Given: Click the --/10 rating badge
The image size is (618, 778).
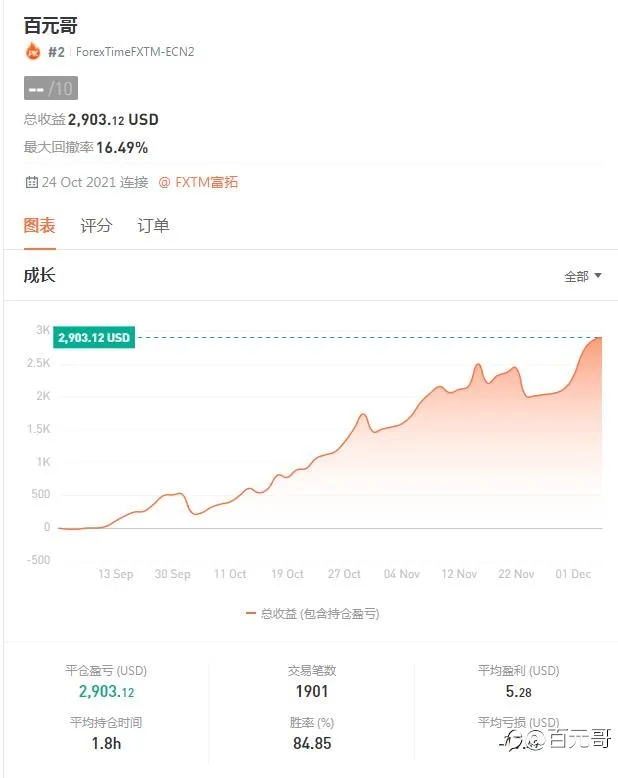Looking at the screenshot, I should click(x=51, y=88).
